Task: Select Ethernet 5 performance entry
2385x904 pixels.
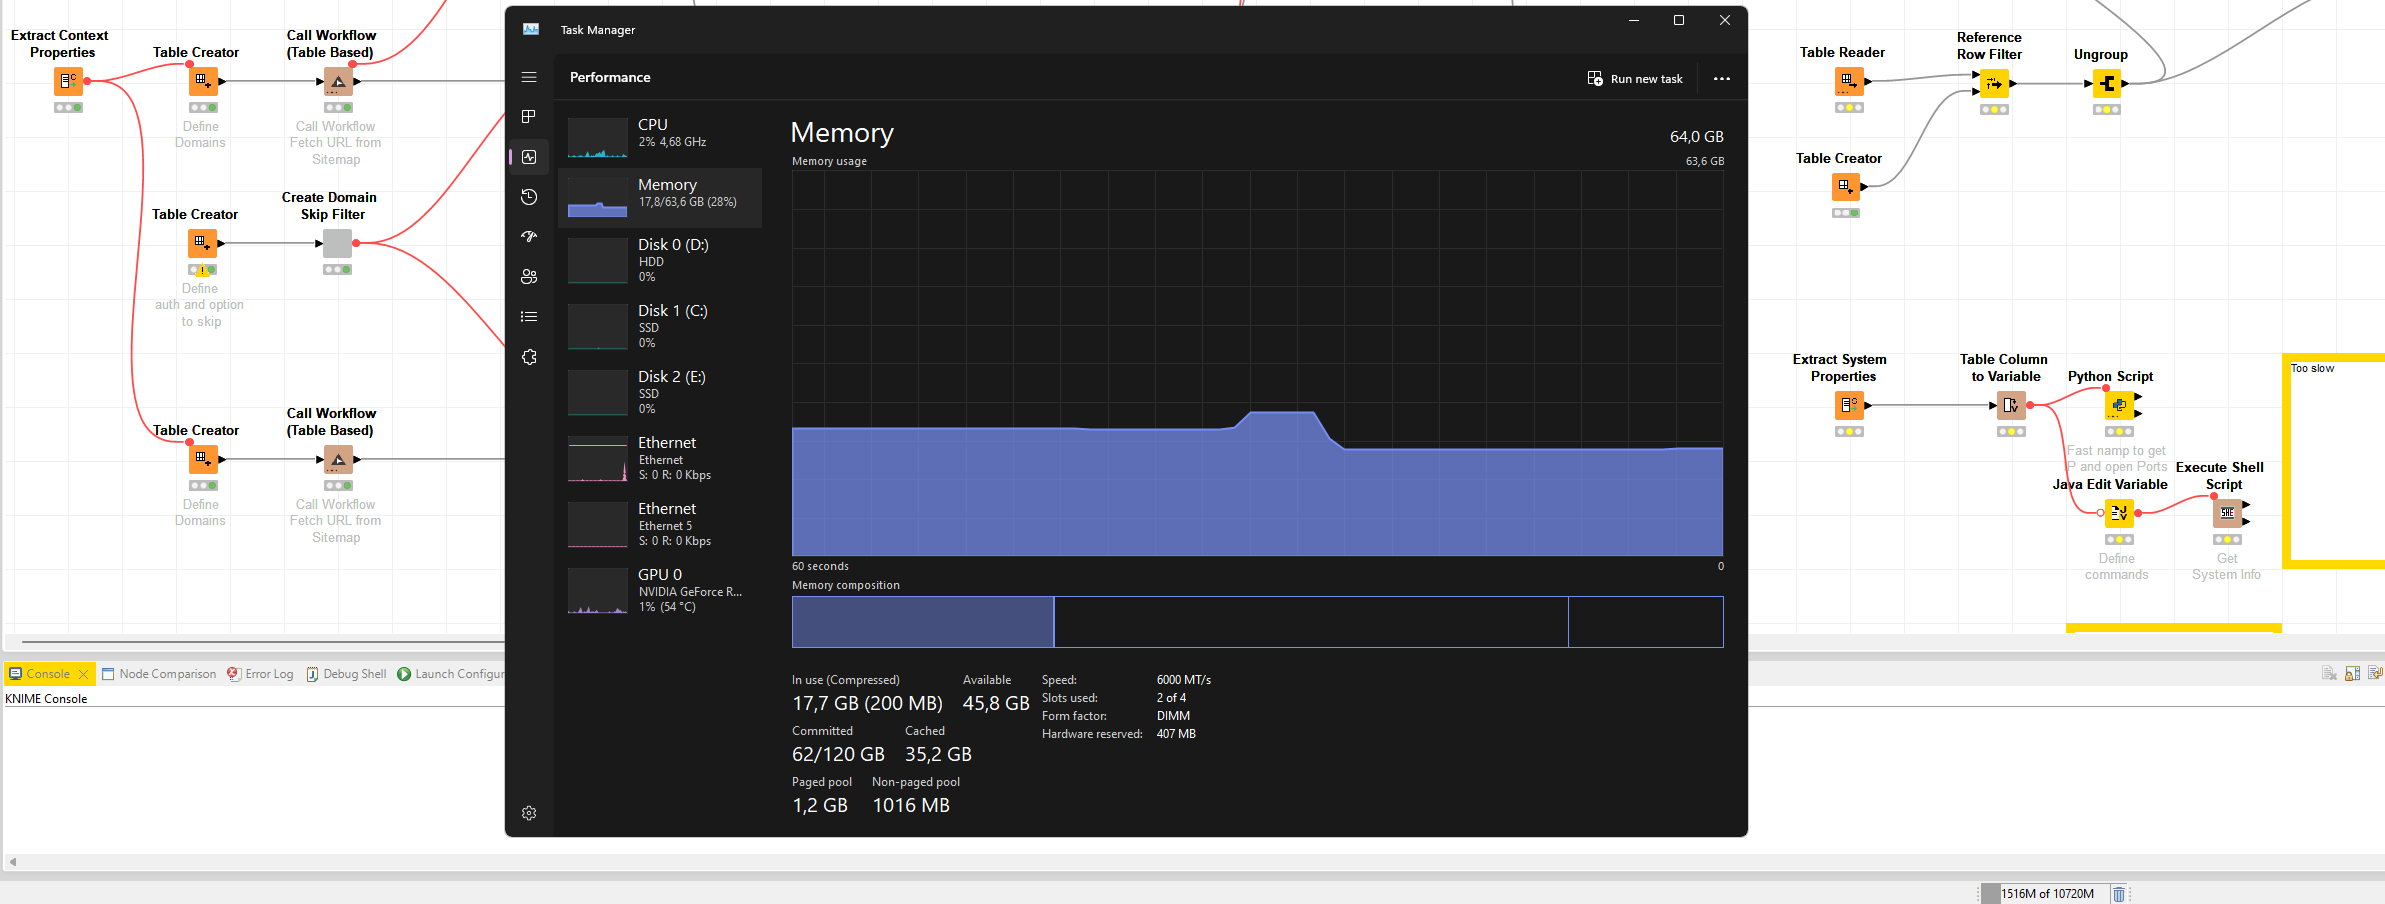Action: point(660,524)
